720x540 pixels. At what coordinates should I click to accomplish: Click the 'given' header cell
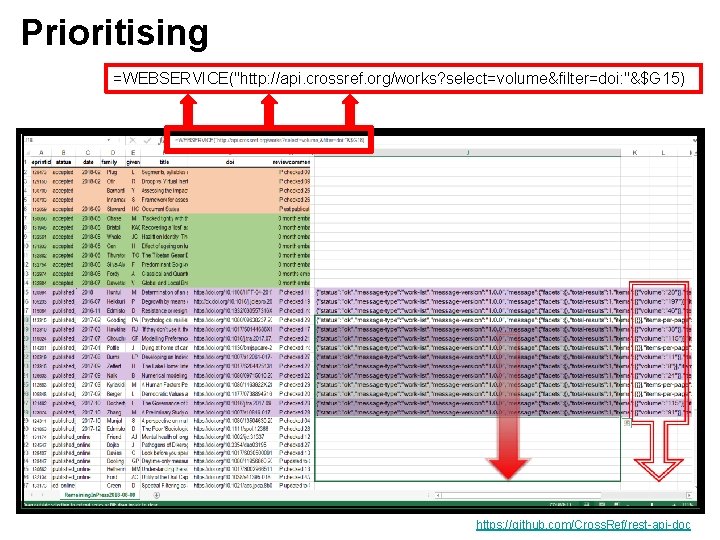[x=133, y=162]
